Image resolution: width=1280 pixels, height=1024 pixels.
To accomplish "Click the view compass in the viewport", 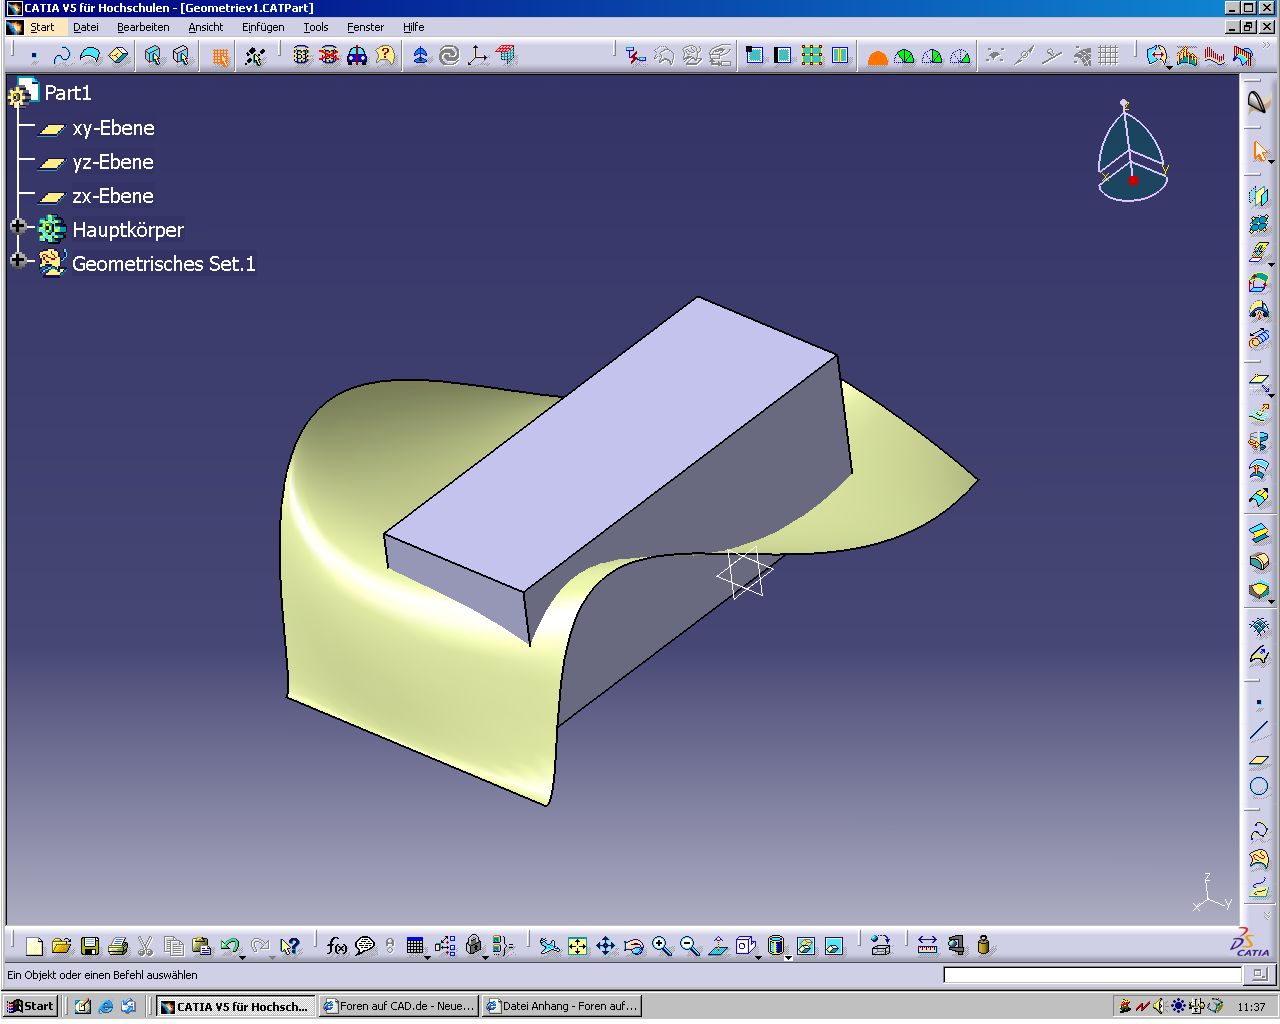I will (x=1131, y=150).
